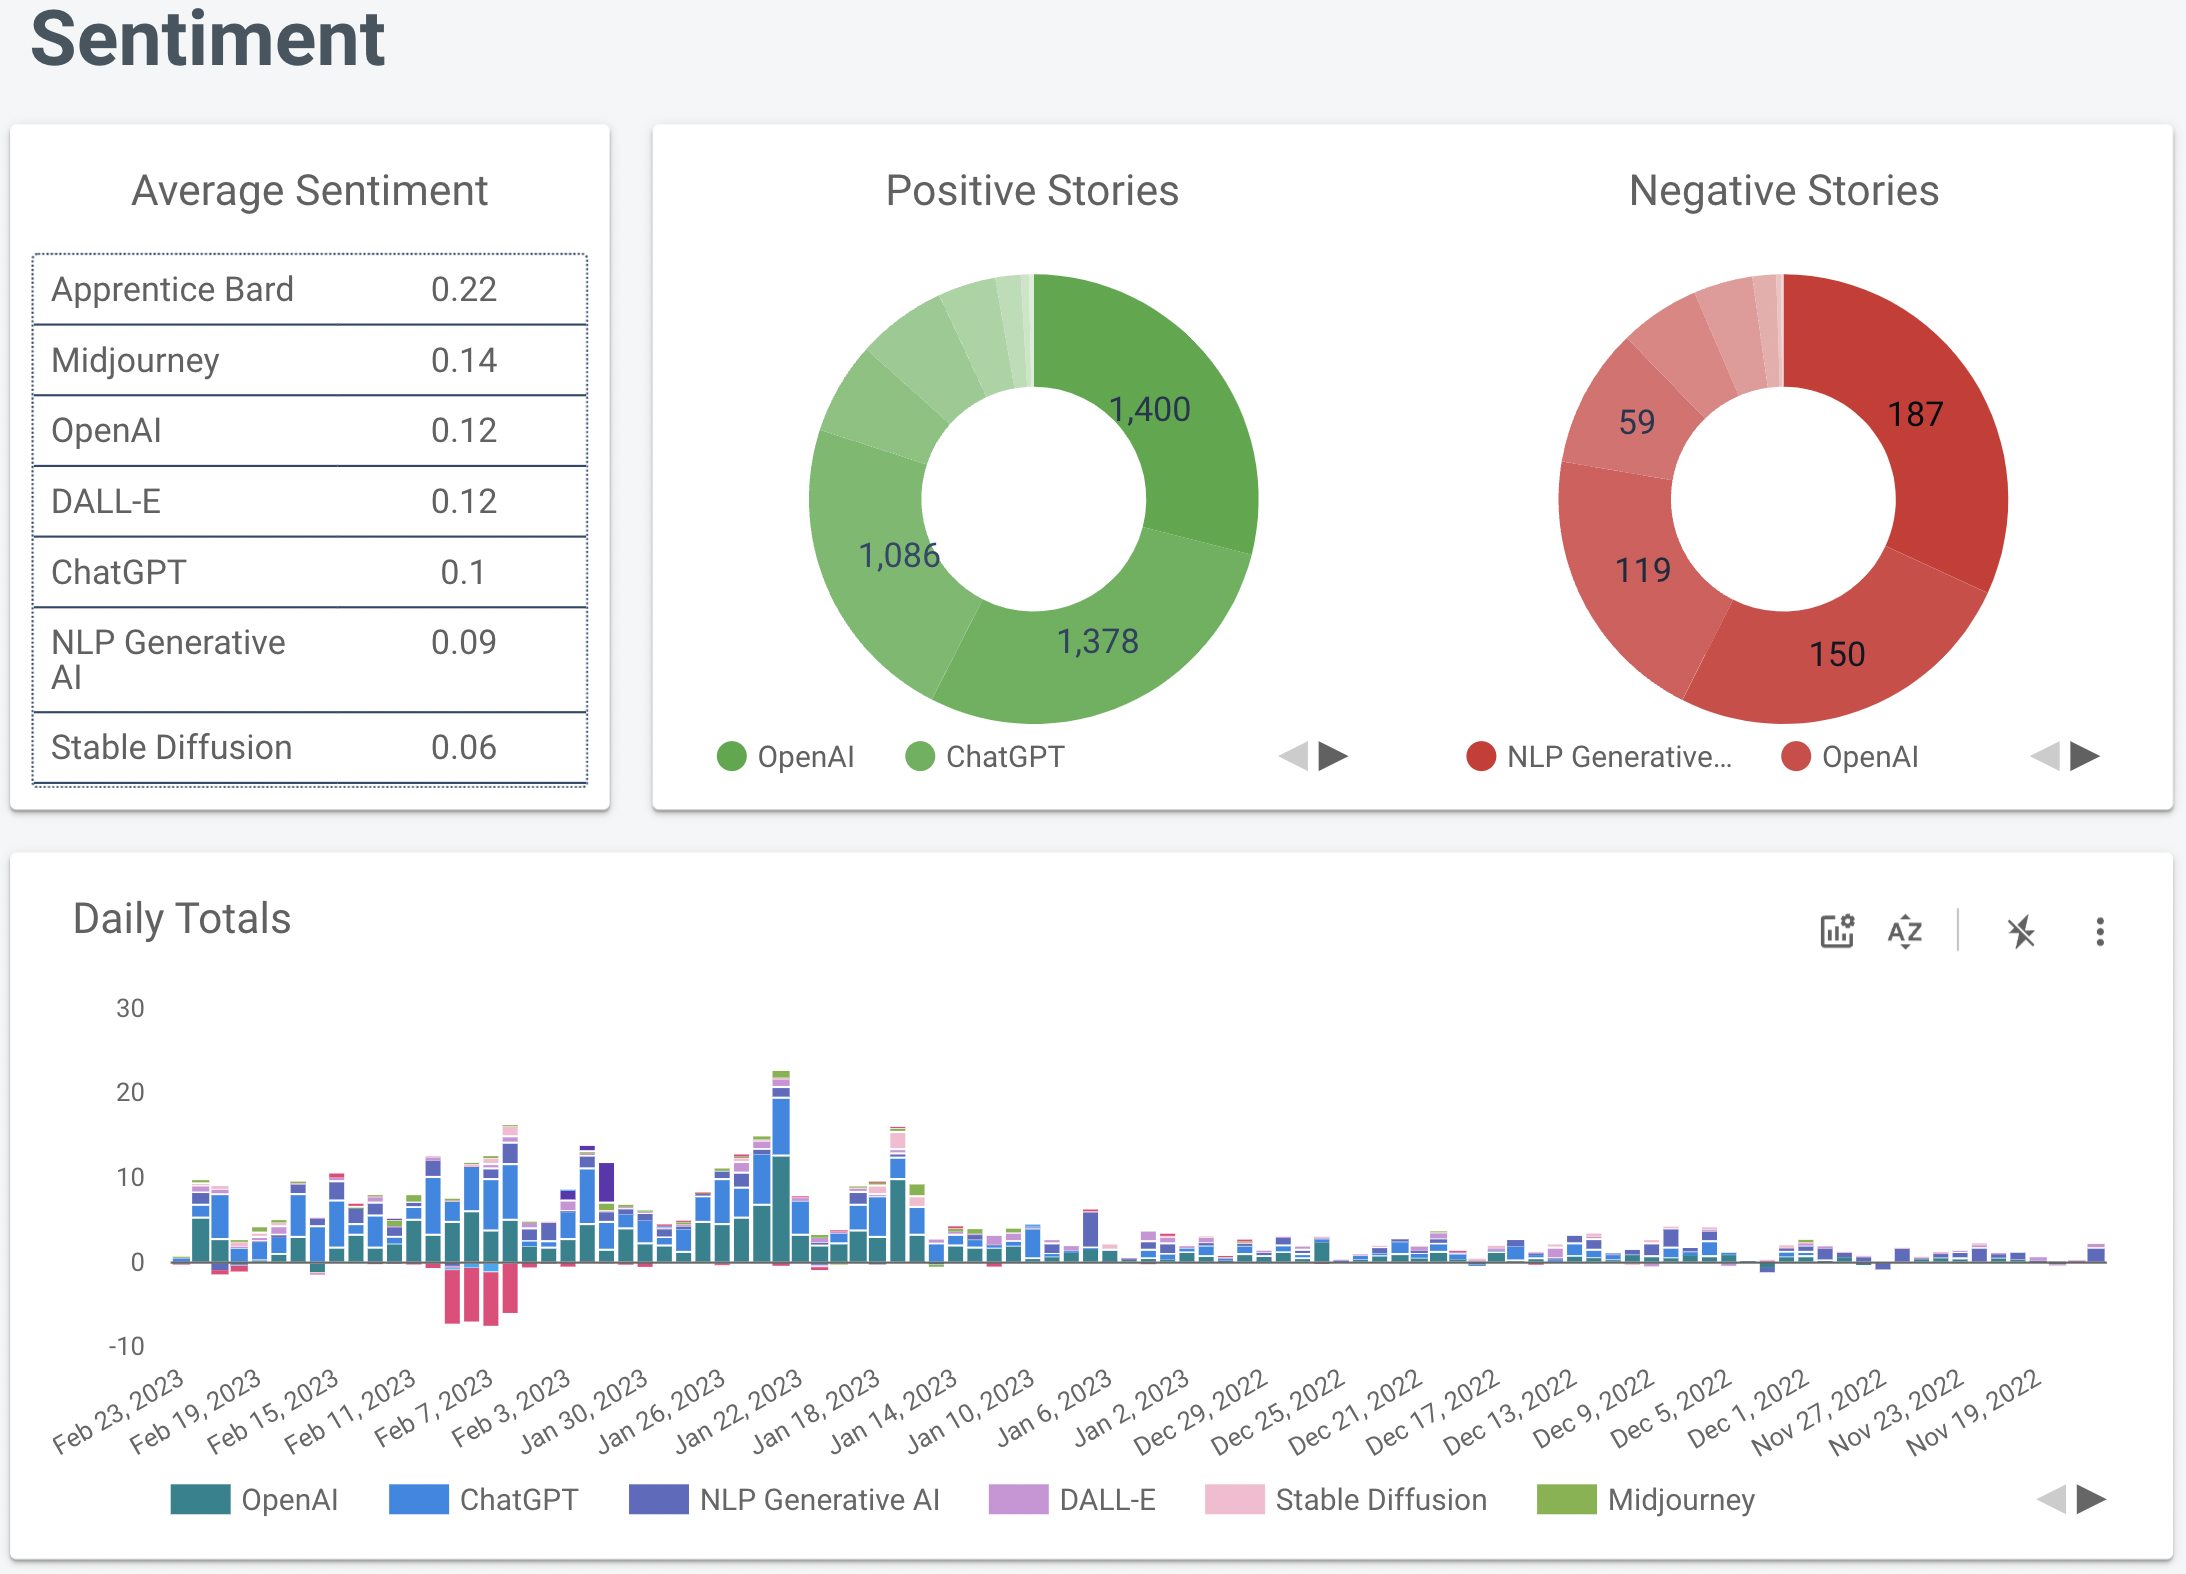Previous page arrow in Positive Stories legend
Screen dimensions: 2186x1574
click(1294, 756)
